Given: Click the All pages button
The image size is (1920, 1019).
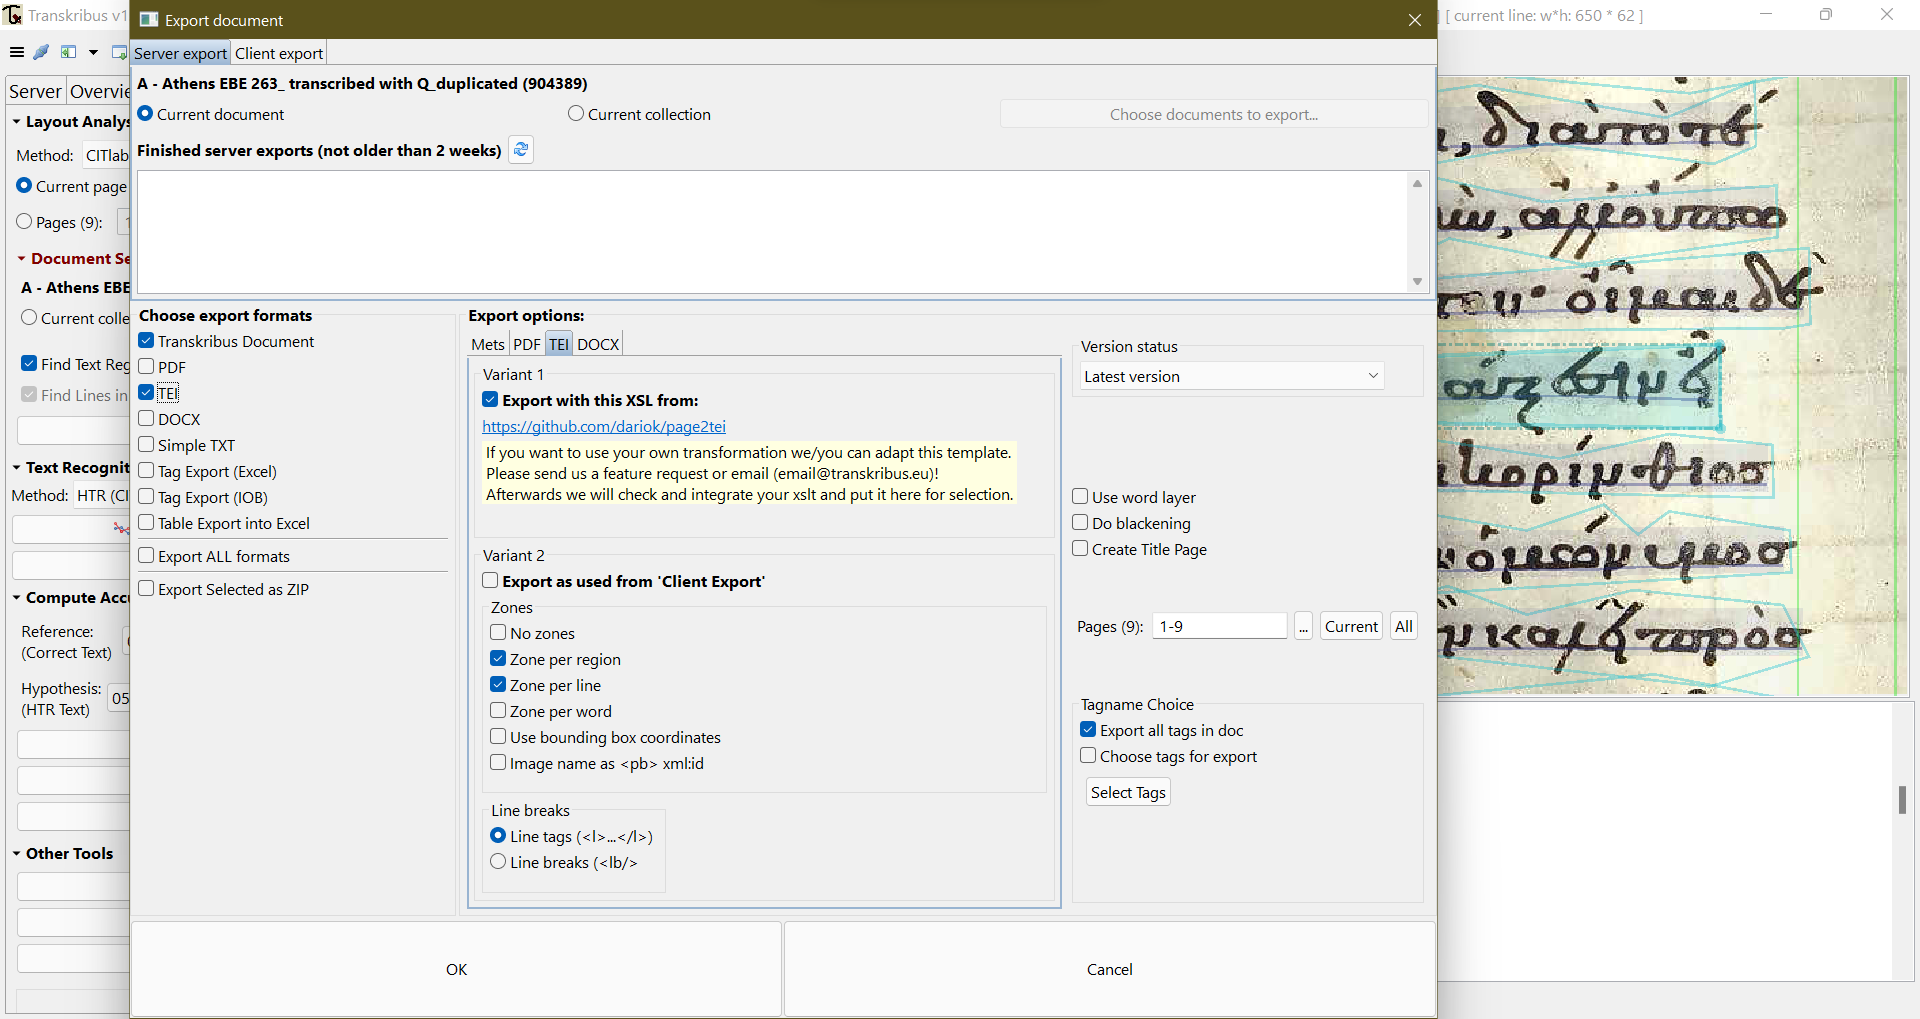Looking at the screenshot, I should pyautogui.click(x=1404, y=626).
